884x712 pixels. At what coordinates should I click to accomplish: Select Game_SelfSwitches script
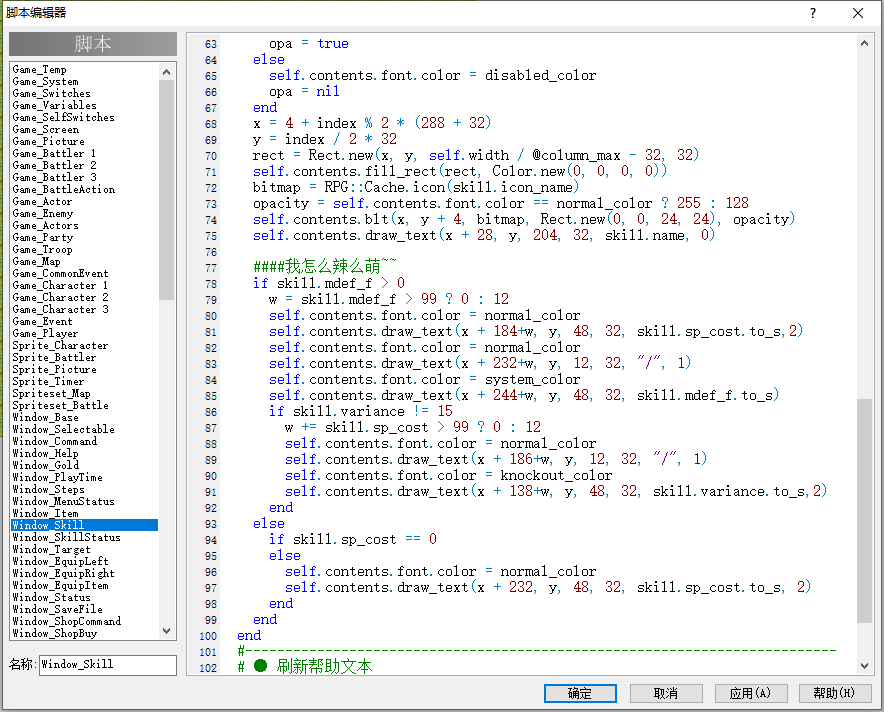(x=63, y=117)
